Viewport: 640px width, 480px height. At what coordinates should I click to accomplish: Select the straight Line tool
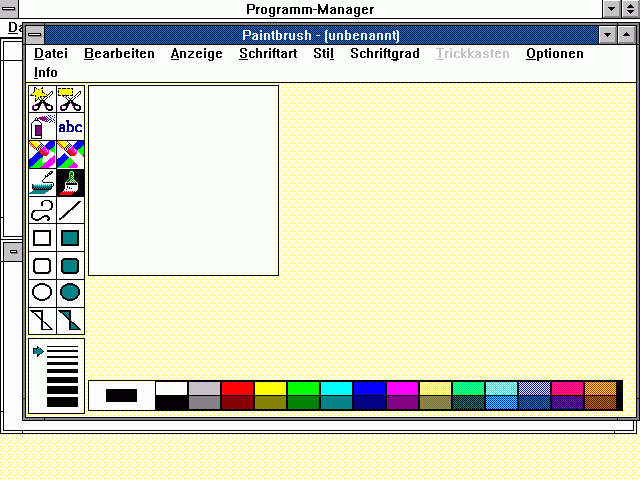(71, 210)
